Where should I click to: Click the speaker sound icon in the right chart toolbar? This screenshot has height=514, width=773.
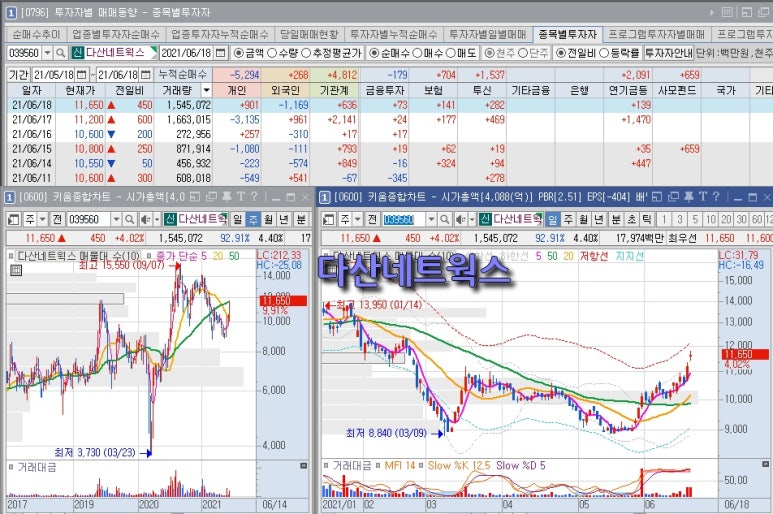[x=461, y=219]
